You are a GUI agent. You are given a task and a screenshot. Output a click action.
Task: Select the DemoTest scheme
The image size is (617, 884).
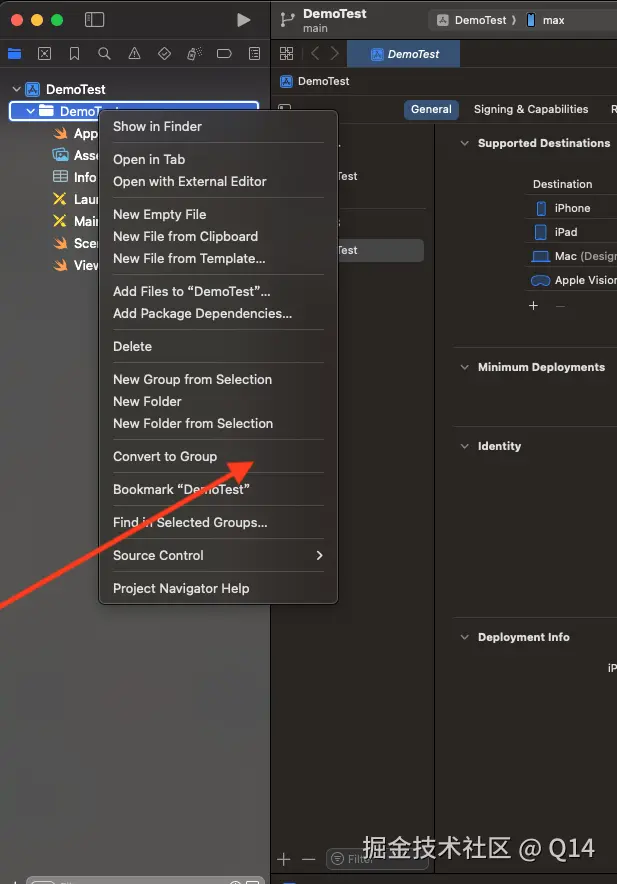click(472, 20)
